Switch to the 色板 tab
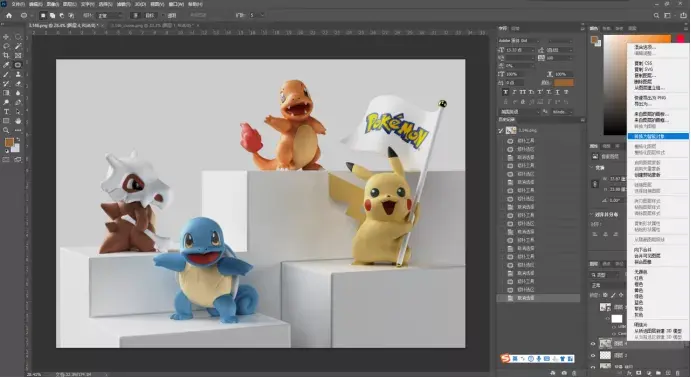The height and width of the screenshot is (378, 691). point(607,29)
